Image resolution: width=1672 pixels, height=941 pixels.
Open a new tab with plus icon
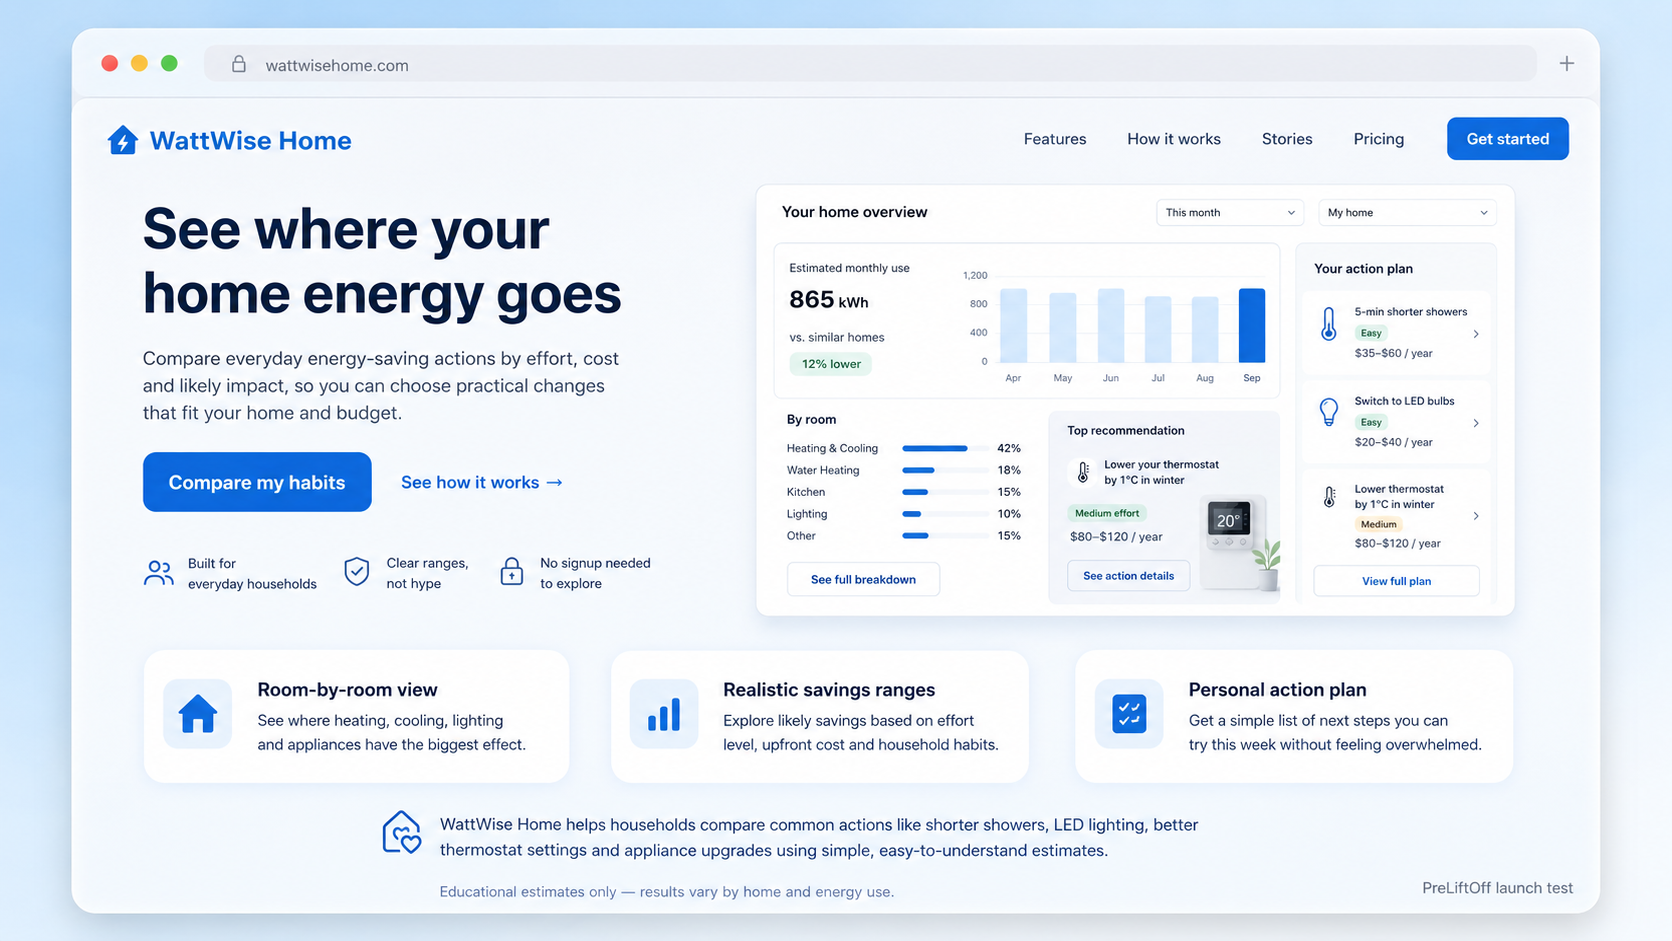1566,63
